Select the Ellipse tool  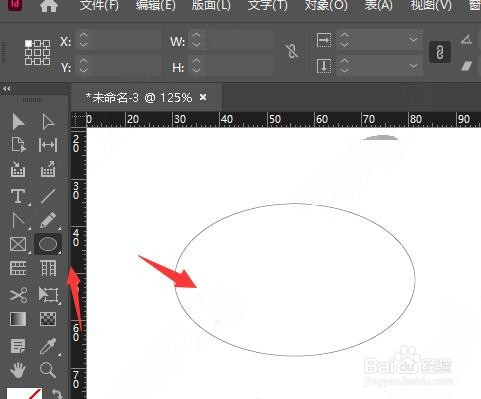[x=48, y=244]
